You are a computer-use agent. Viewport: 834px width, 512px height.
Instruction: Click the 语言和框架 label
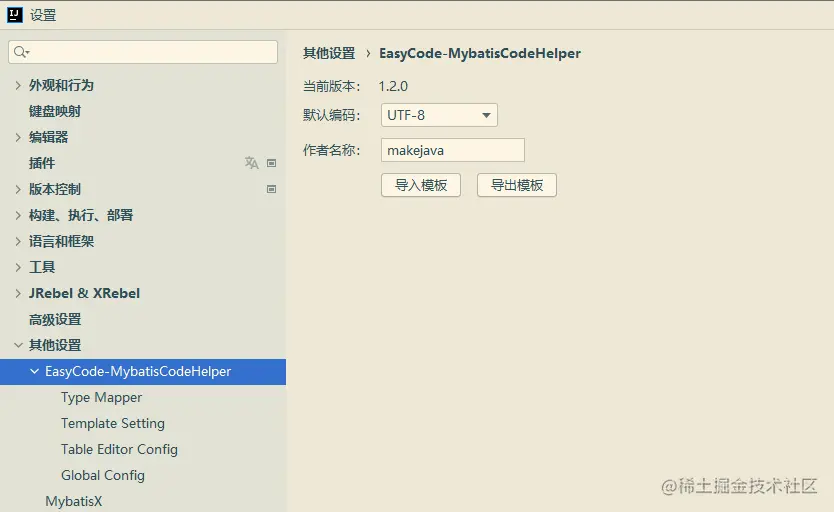pos(61,241)
